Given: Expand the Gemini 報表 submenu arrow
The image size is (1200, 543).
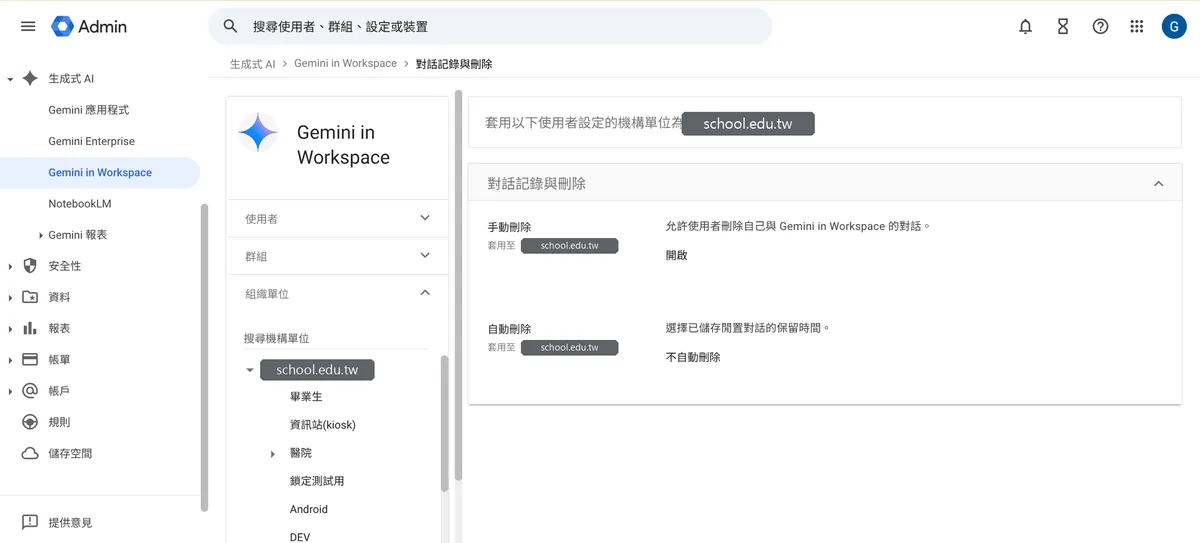Looking at the screenshot, I should pos(41,235).
